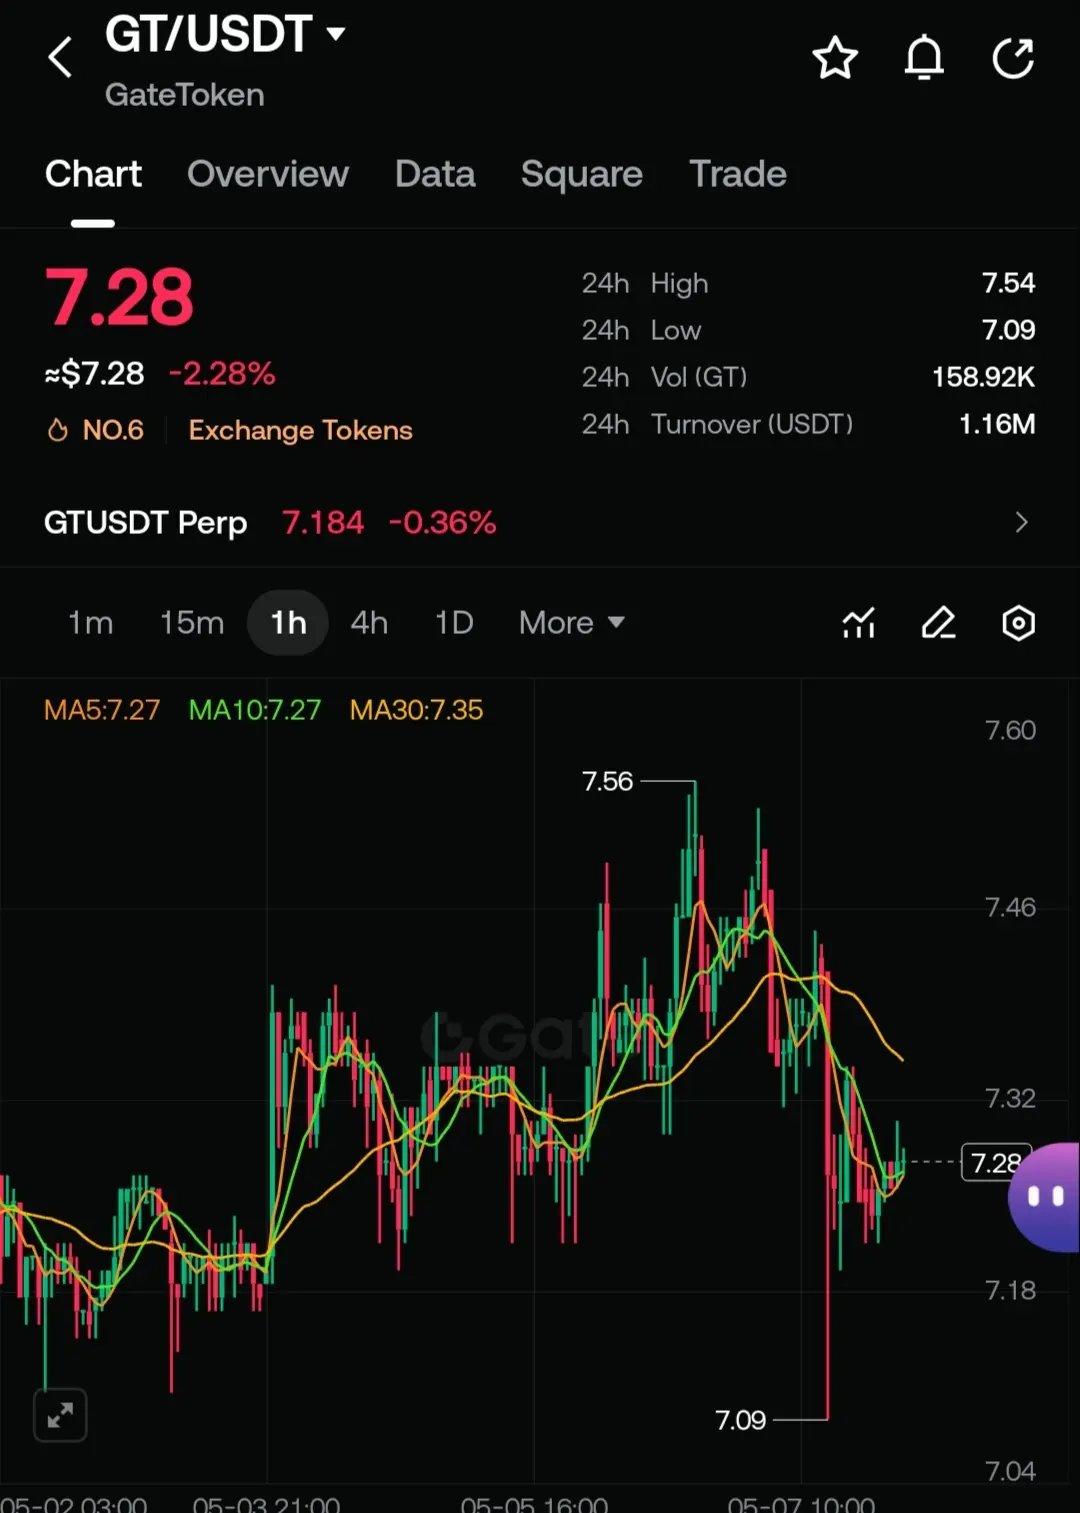Screen dimensions: 1080x1513
Task: Tap the perp price 7.184
Action: [323, 522]
